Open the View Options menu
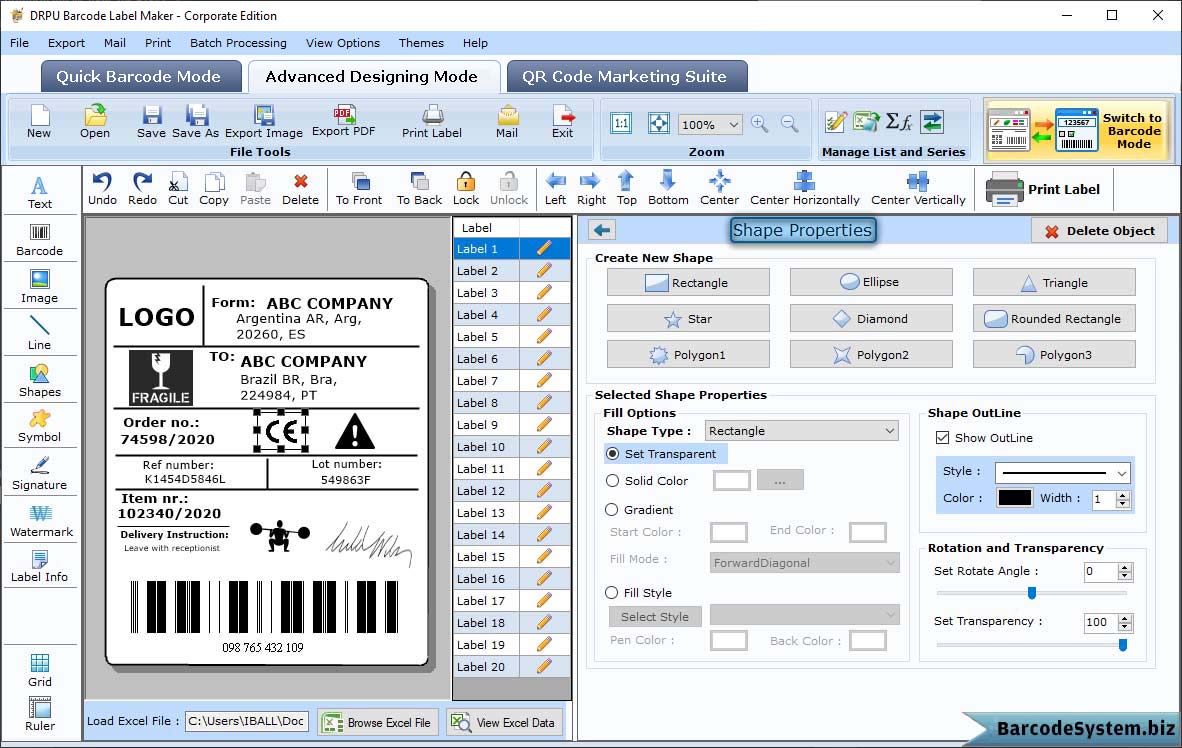Image resolution: width=1182 pixels, height=748 pixels. click(x=343, y=43)
